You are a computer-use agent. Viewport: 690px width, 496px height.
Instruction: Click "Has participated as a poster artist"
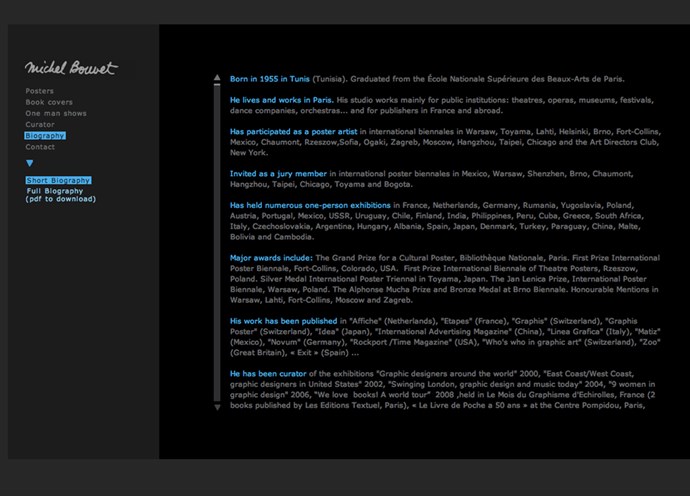pos(294,132)
